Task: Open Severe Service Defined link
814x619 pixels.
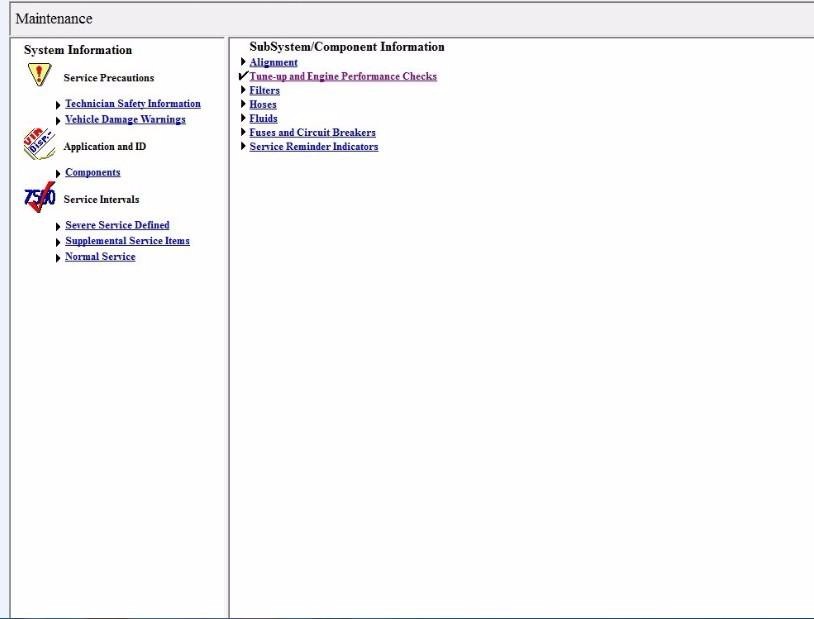Action: click(117, 225)
